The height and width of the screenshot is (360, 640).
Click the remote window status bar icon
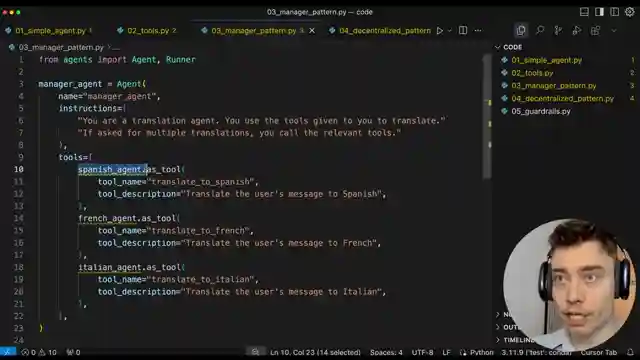(8, 352)
